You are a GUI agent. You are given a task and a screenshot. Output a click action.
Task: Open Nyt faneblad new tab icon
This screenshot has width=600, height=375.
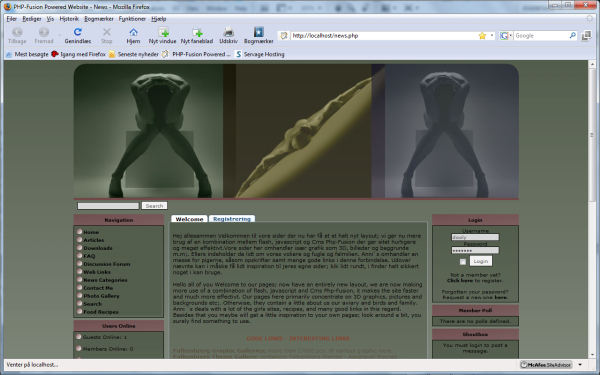197,32
